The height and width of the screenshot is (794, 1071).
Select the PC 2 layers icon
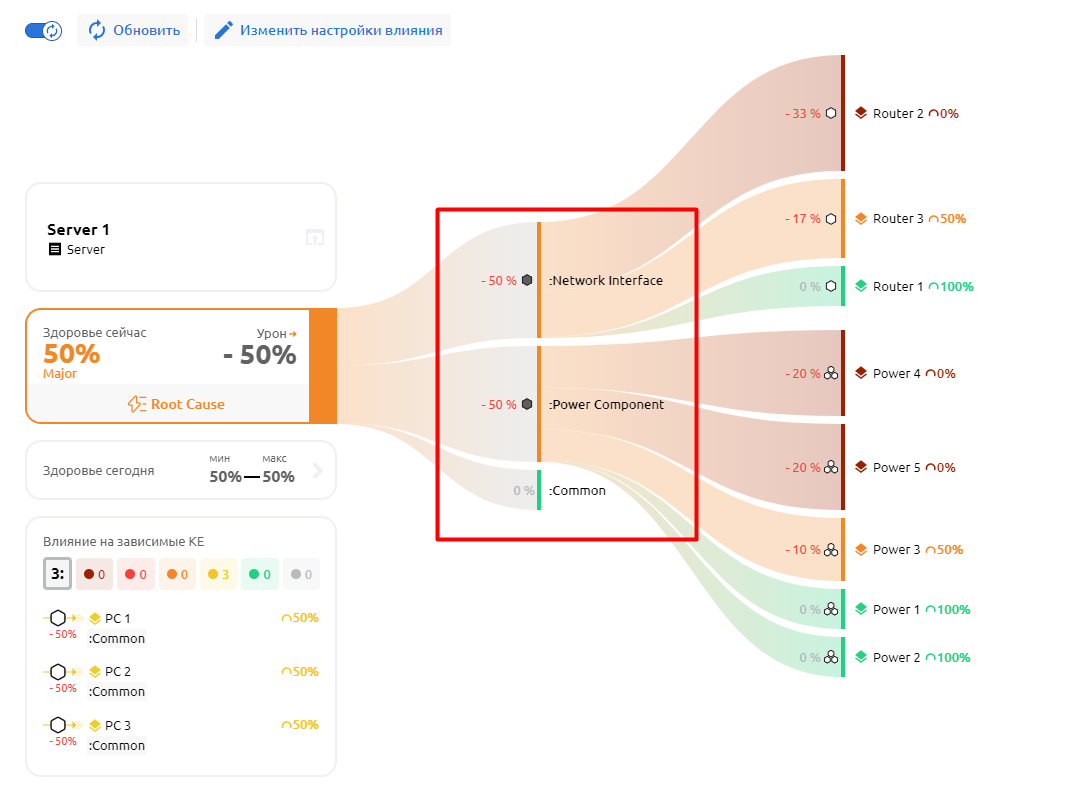(x=95, y=672)
